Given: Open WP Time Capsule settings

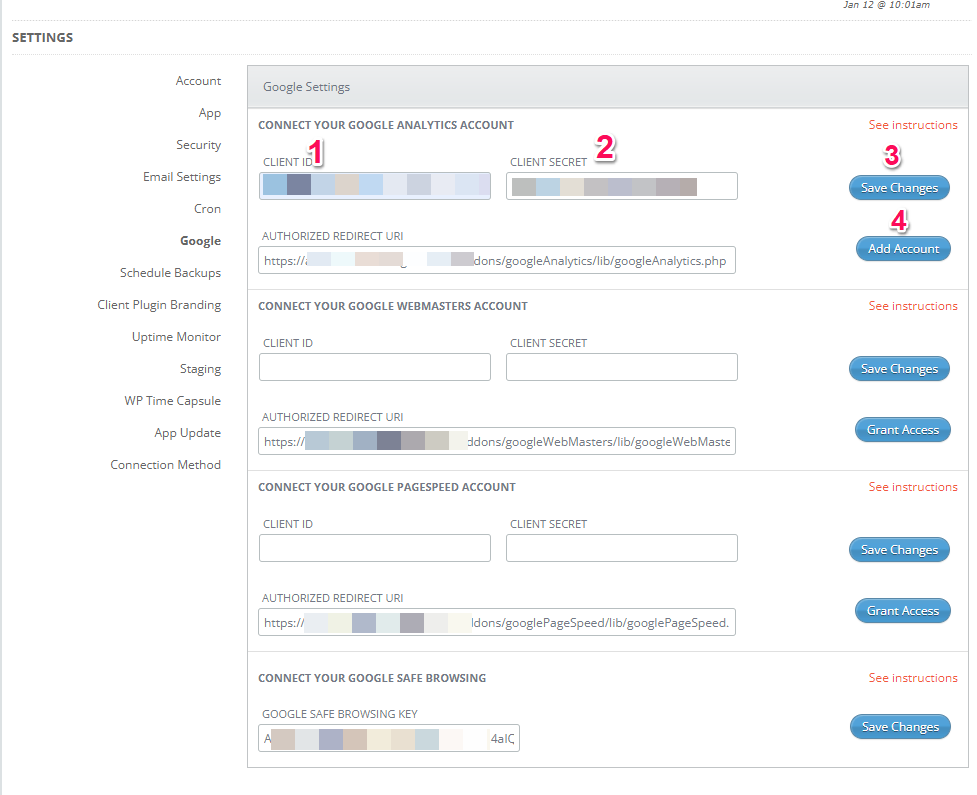Looking at the screenshot, I should [172, 401].
